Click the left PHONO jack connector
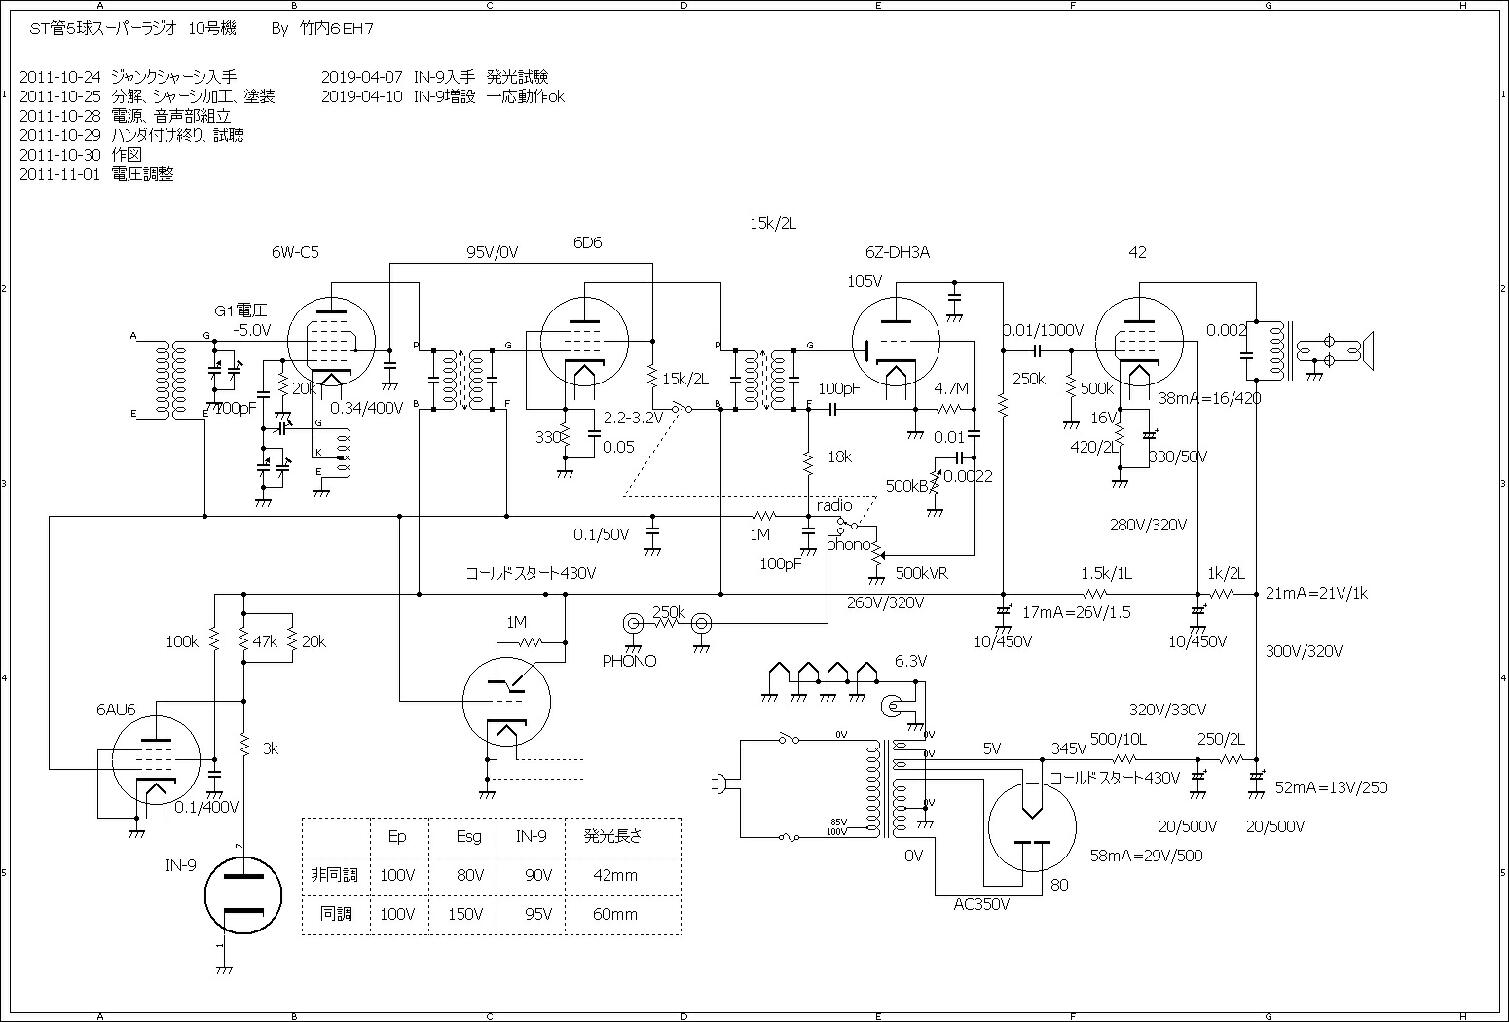This screenshot has width=1509, height=1022. point(633,624)
